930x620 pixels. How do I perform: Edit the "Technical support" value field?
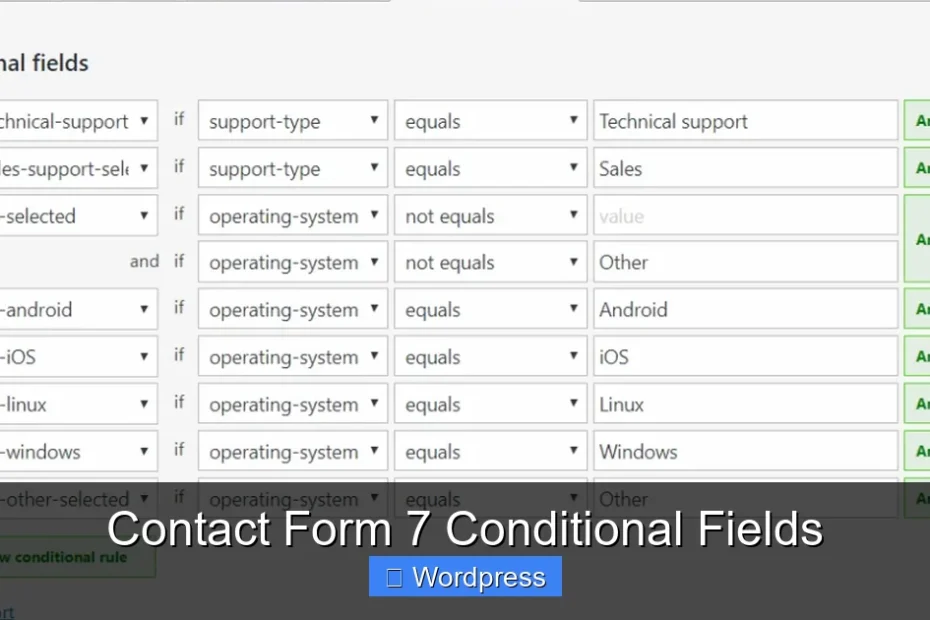click(745, 120)
